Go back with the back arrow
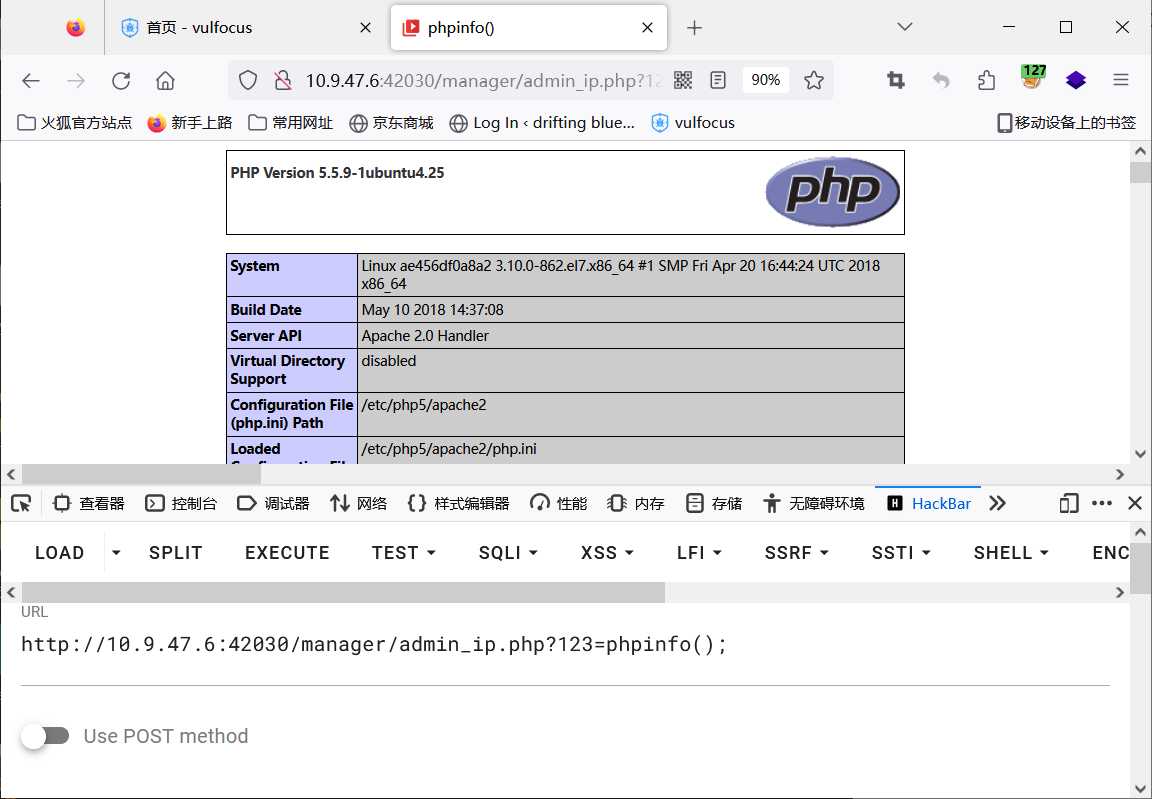 coord(31,81)
